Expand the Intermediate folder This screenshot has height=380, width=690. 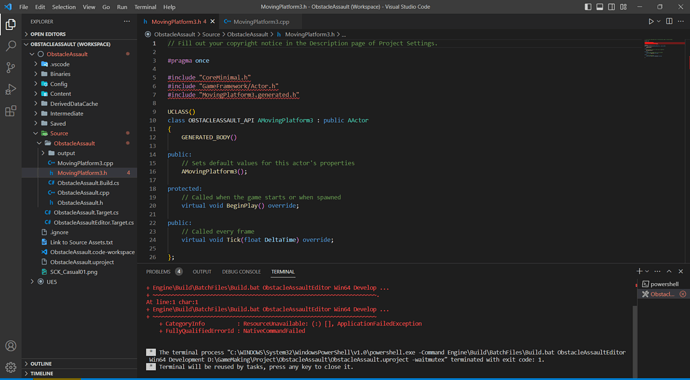[x=79, y=113]
